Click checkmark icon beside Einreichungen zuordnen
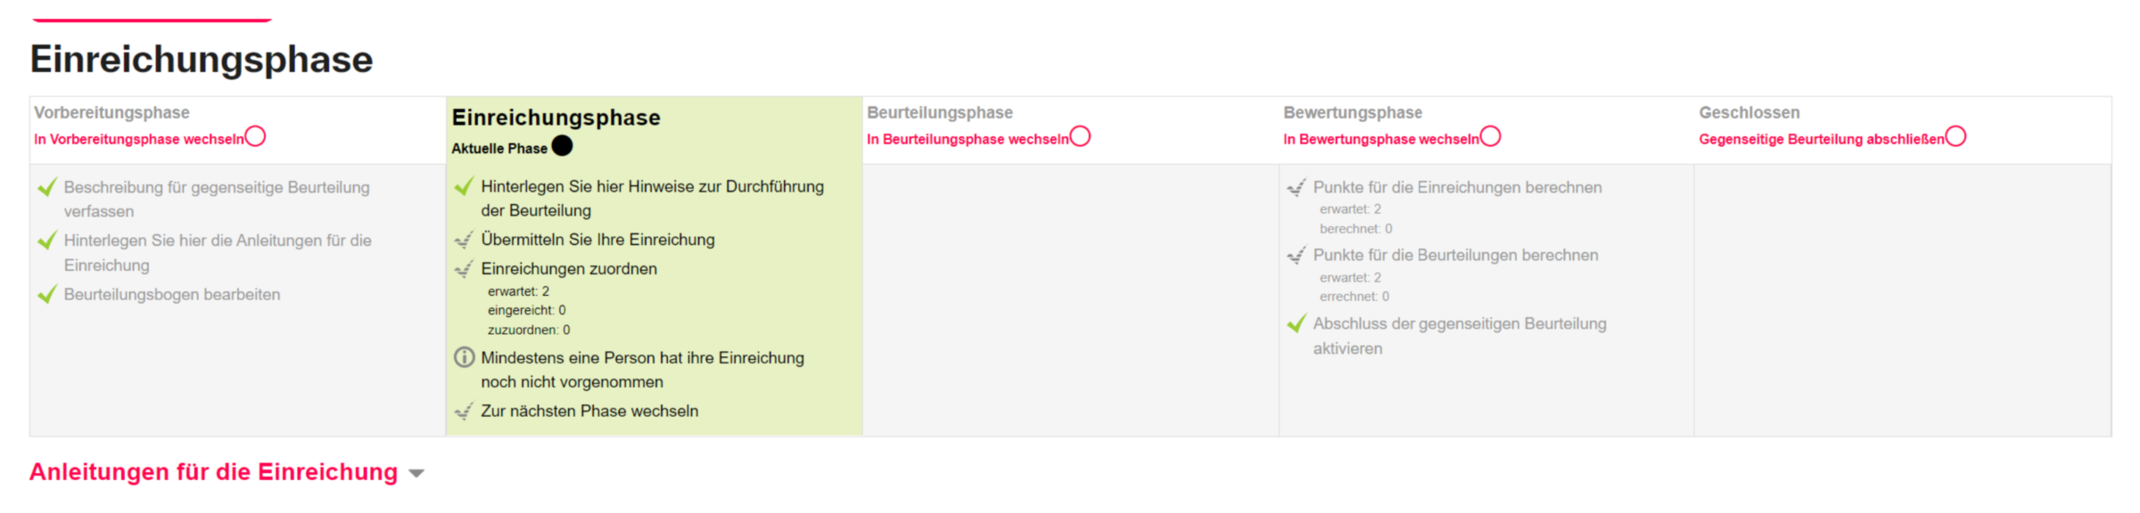The height and width of the screenshot is (513, 2140). tap(464, 269)
